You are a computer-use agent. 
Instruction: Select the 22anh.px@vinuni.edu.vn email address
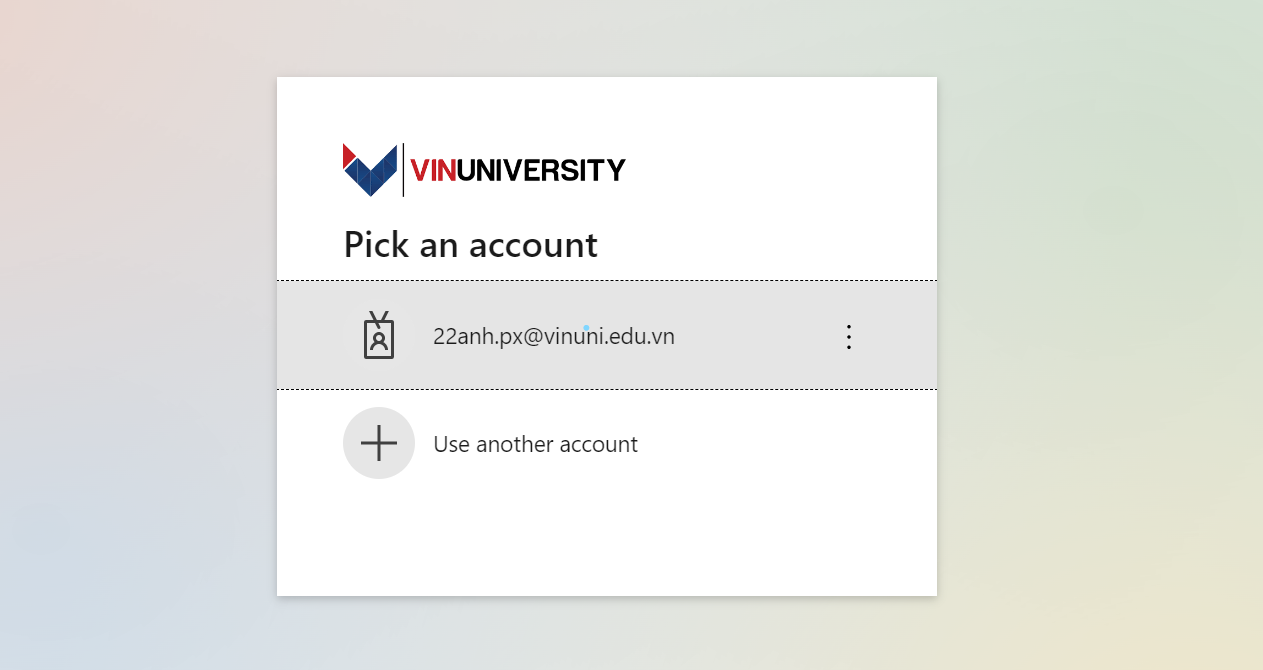(x=553, y=337)
